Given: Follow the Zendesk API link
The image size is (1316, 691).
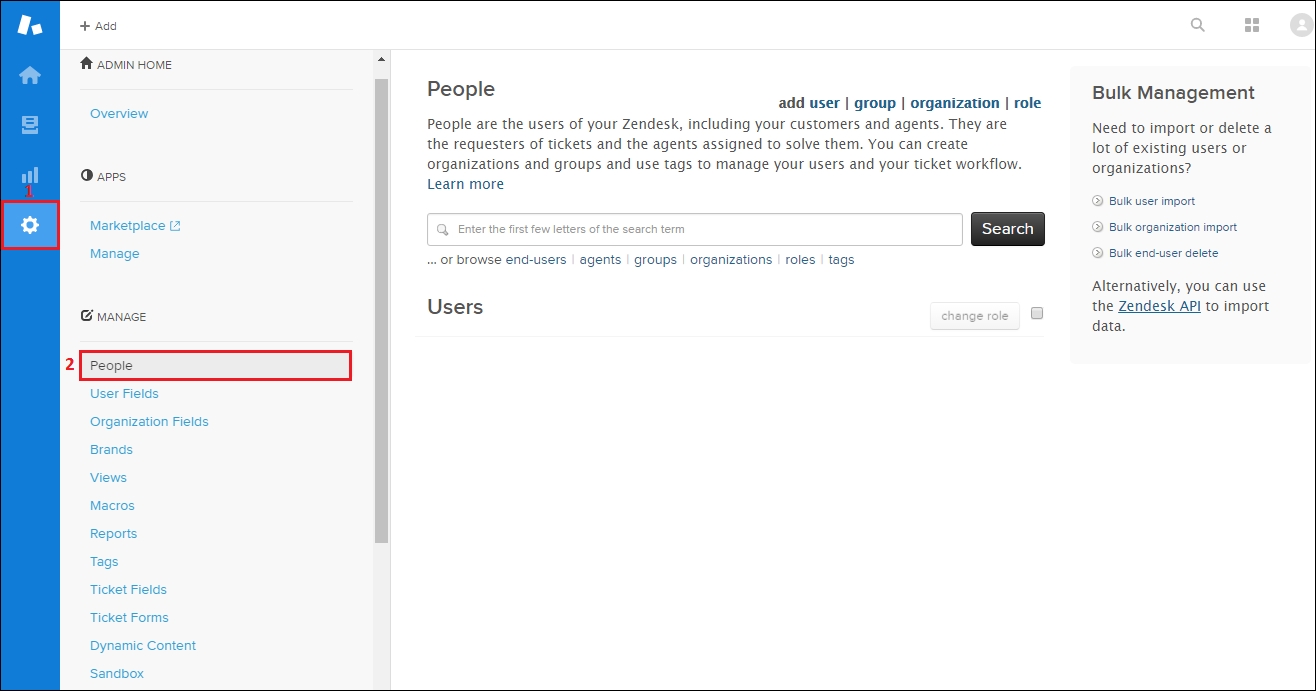Looking at the screenshot, I should (1159, 306).
